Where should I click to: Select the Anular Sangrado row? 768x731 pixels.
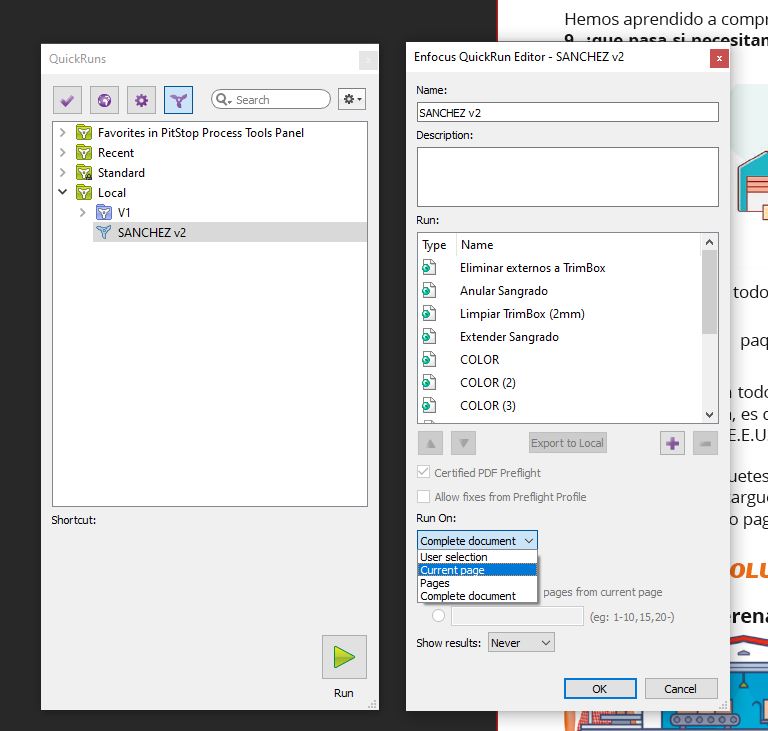(x=560, y=291)
